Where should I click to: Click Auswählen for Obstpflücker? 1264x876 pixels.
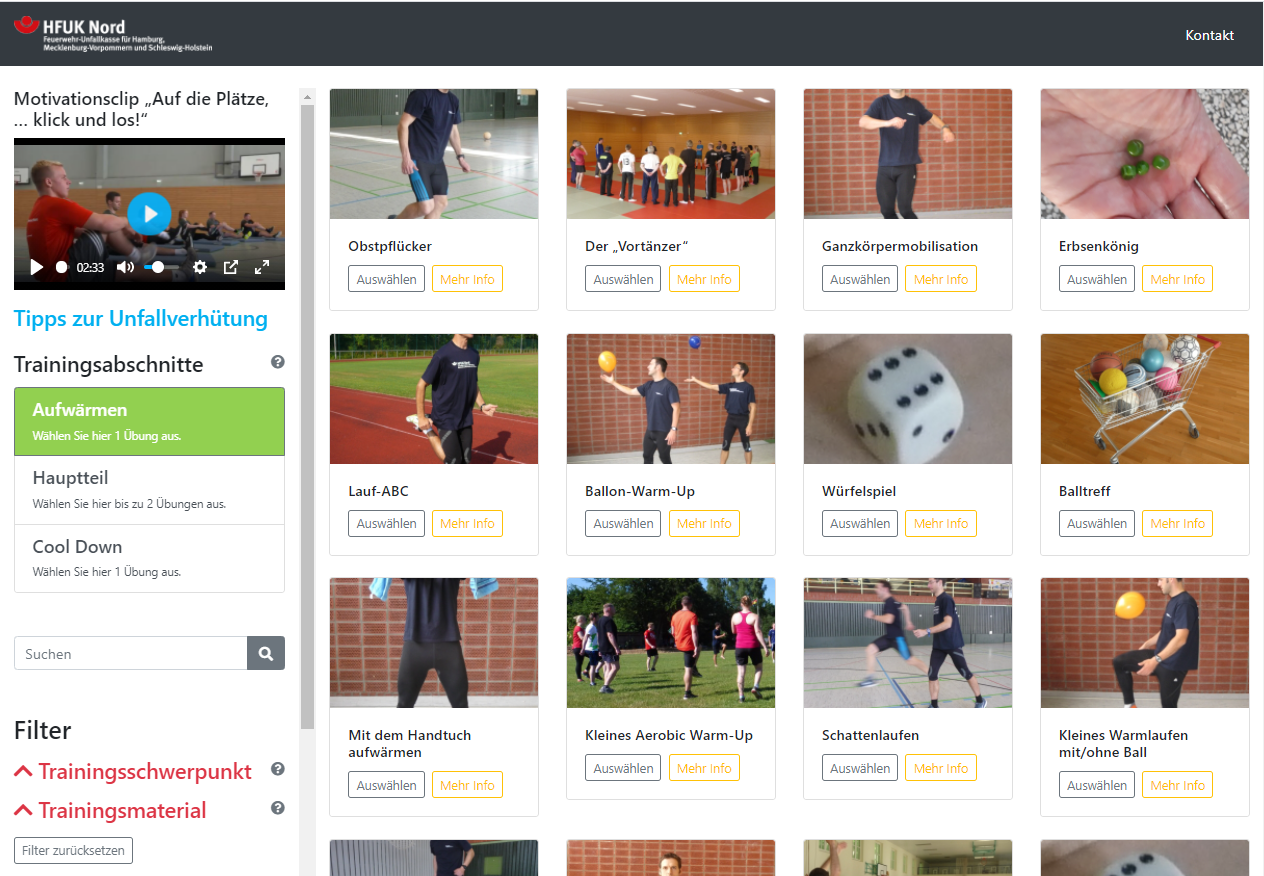coord(387,279)
